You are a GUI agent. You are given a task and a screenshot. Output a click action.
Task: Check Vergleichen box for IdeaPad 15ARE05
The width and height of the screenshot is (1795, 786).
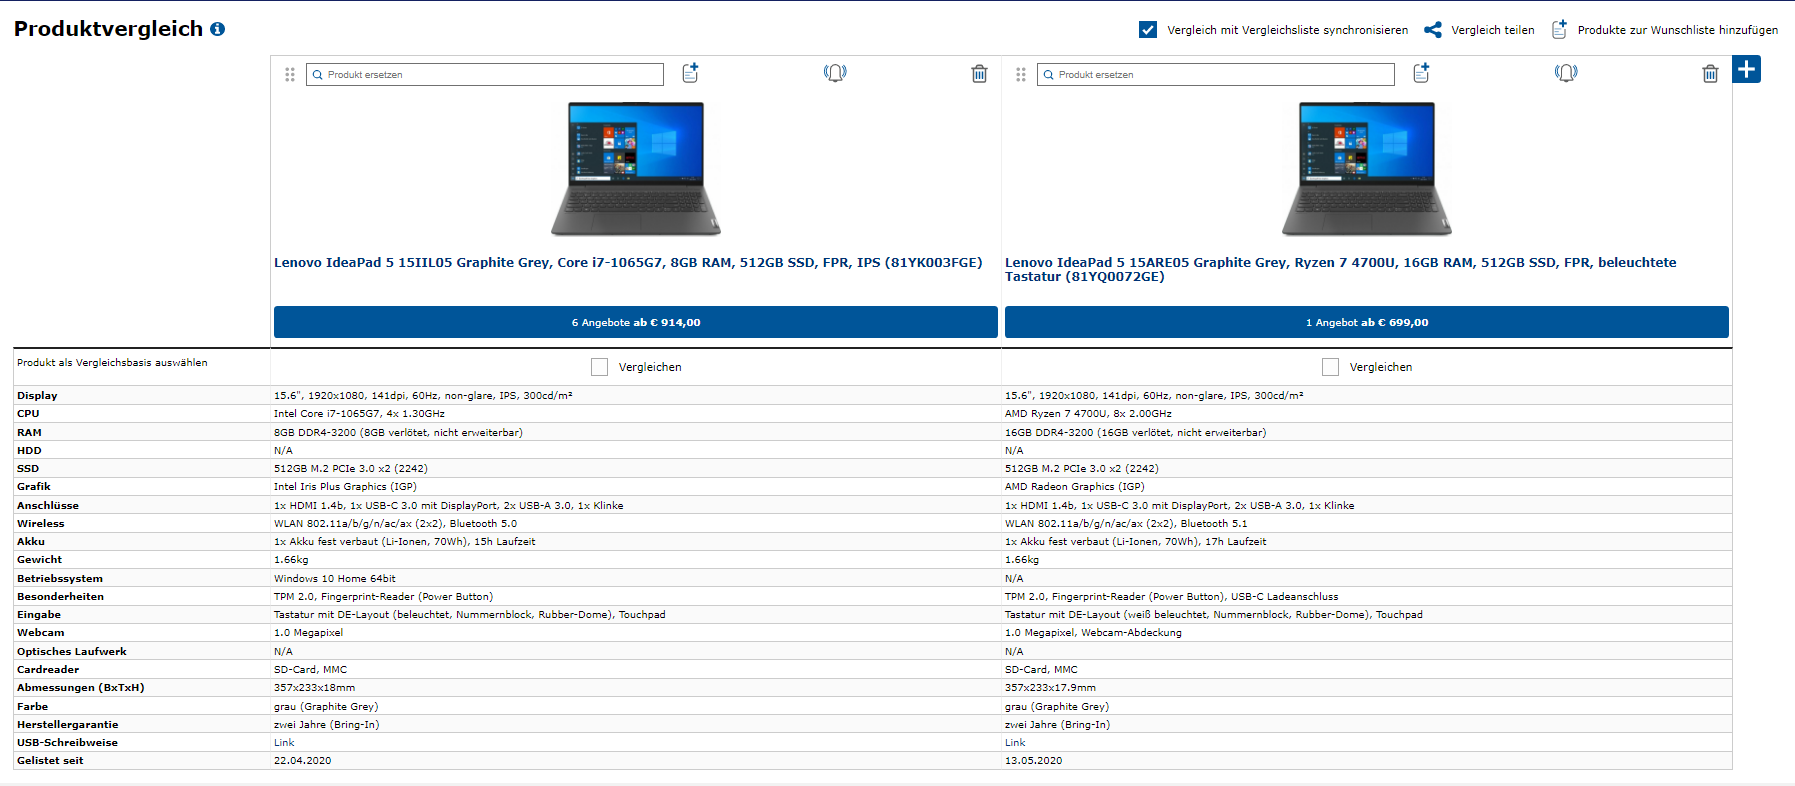click(1330, 367)
